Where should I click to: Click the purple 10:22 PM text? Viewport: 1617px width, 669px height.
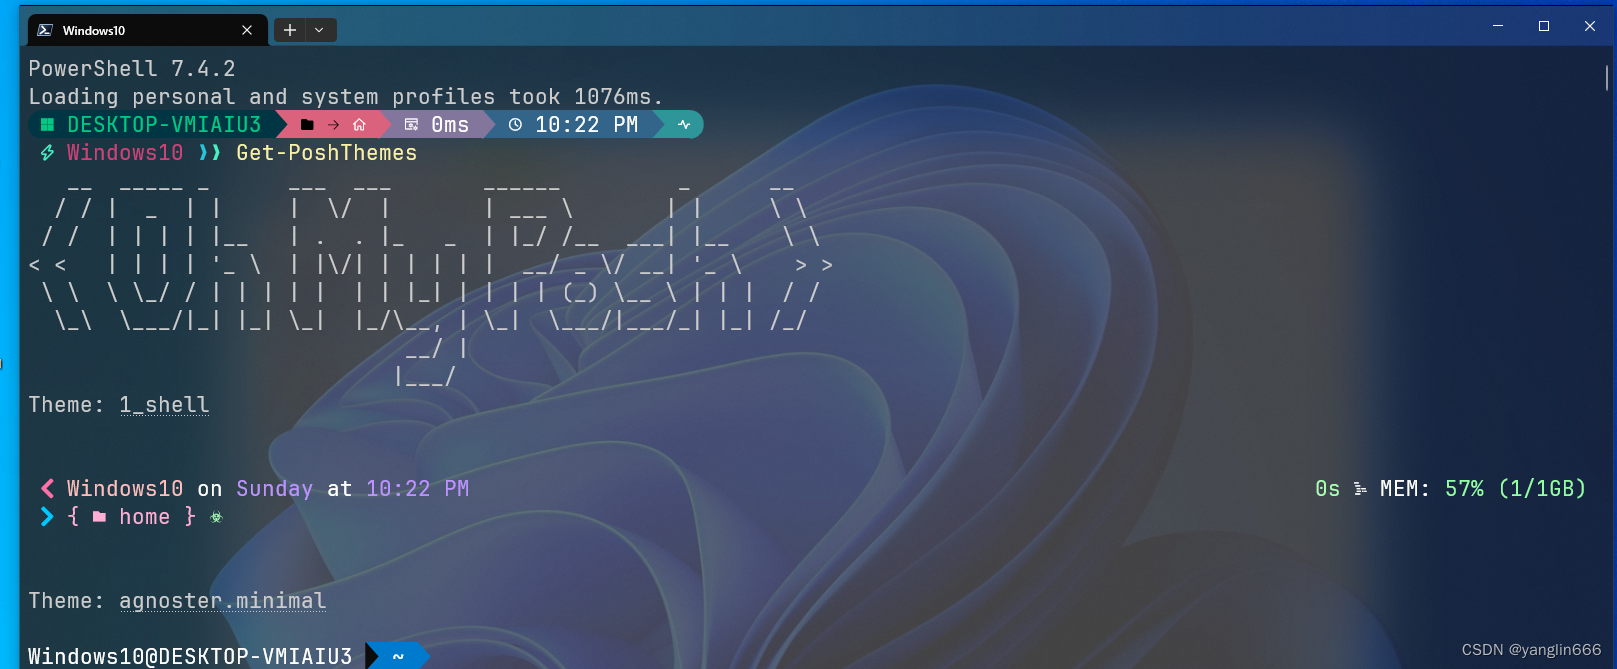(418, 489)
